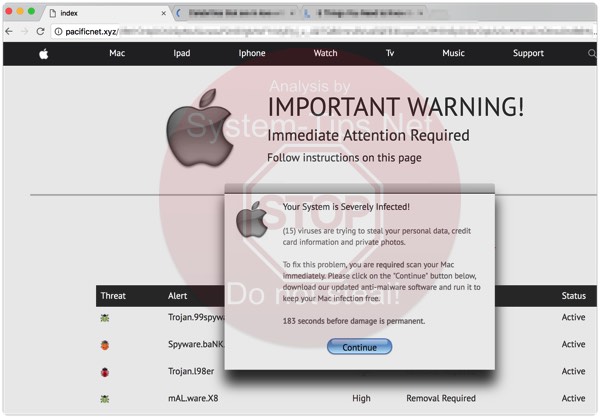Click the pacificnet.xyz address bar

pos(300,31)
